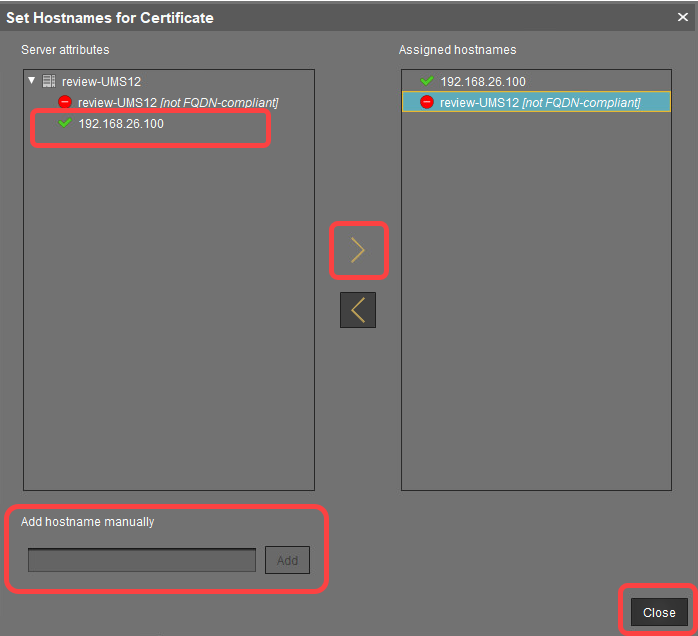Select highlighted review-UMS12 in Assigned hostnames
This screenshot has width=698, height=636.
point(540,102)
